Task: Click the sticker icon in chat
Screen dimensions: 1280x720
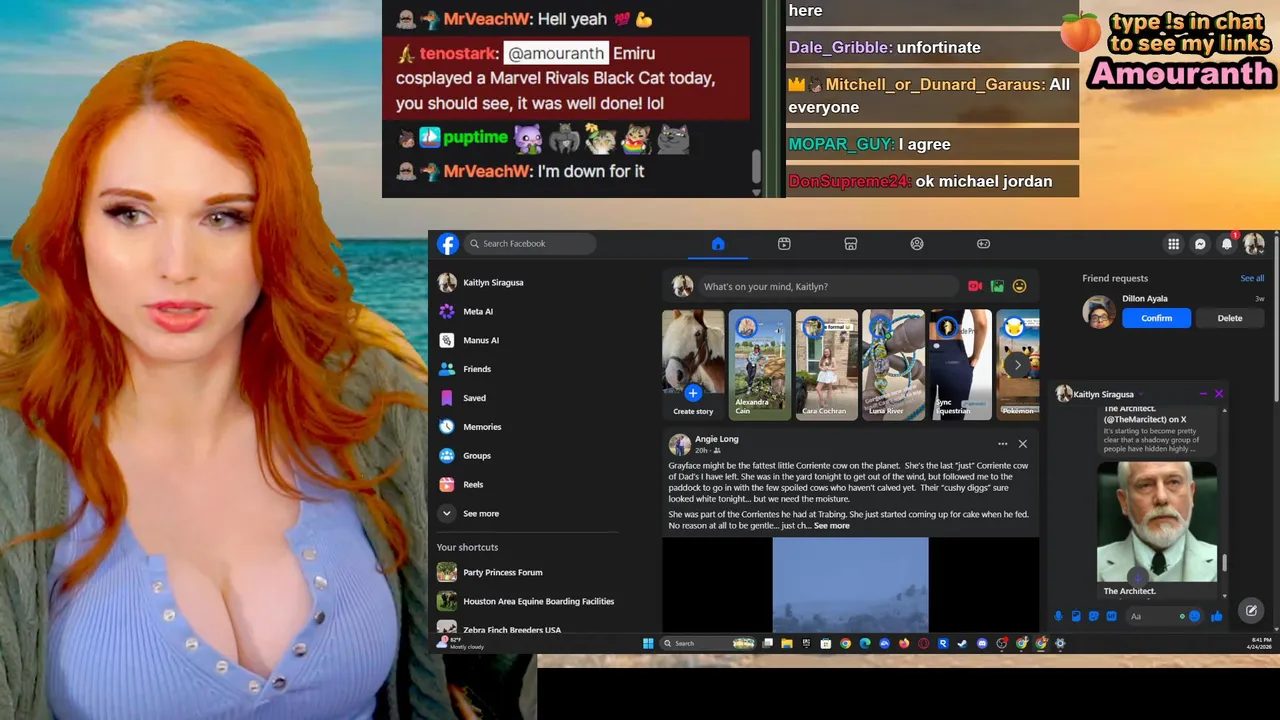Action: click(1094, 617)
